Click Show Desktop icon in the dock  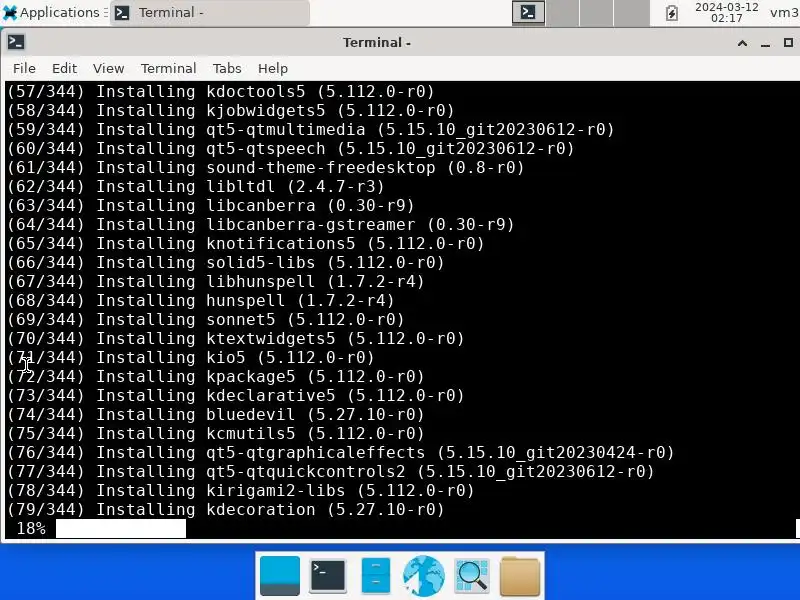[280, 576]
